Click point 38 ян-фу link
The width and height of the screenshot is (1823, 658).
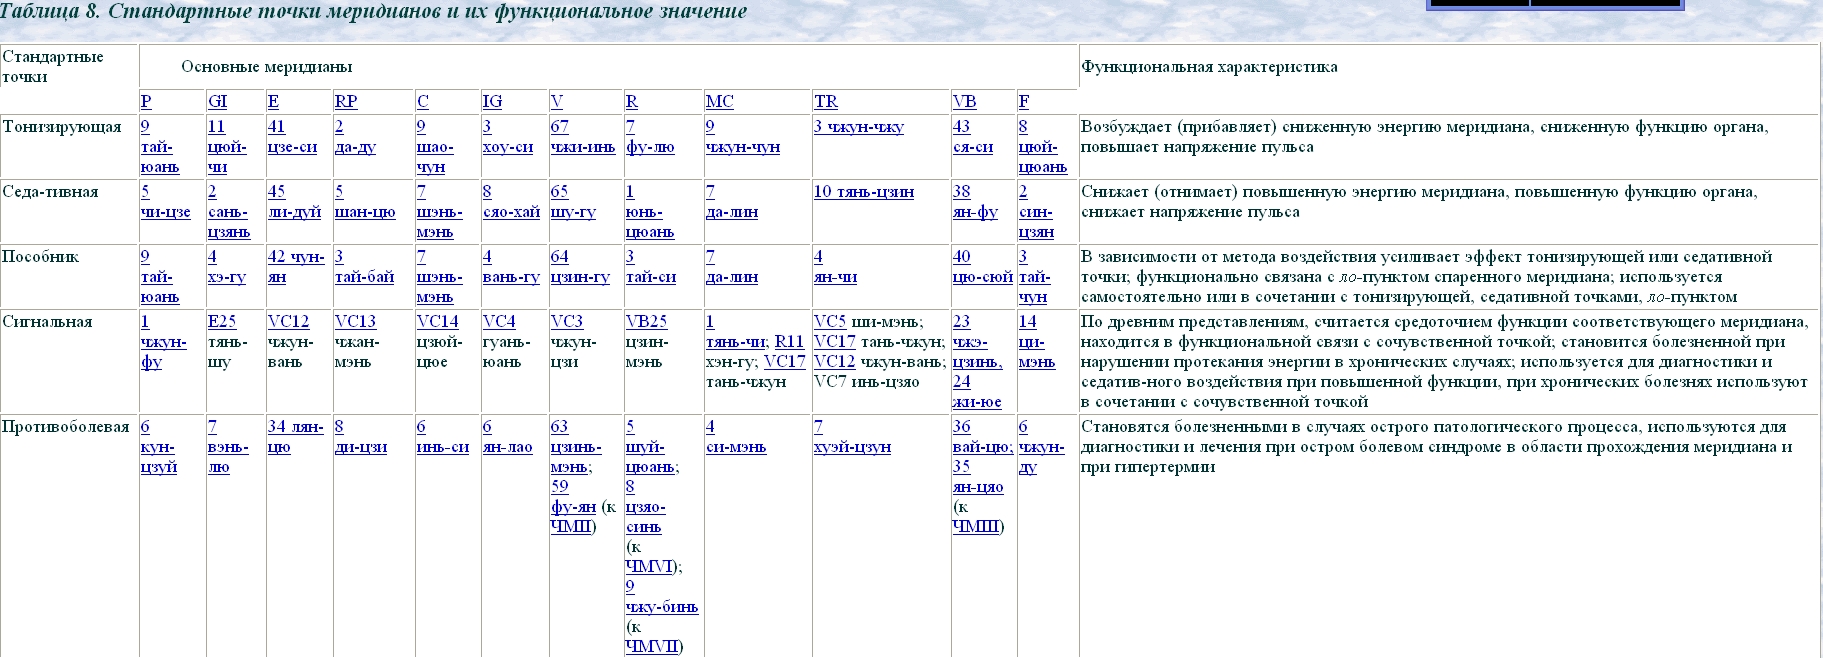point(975,202)
